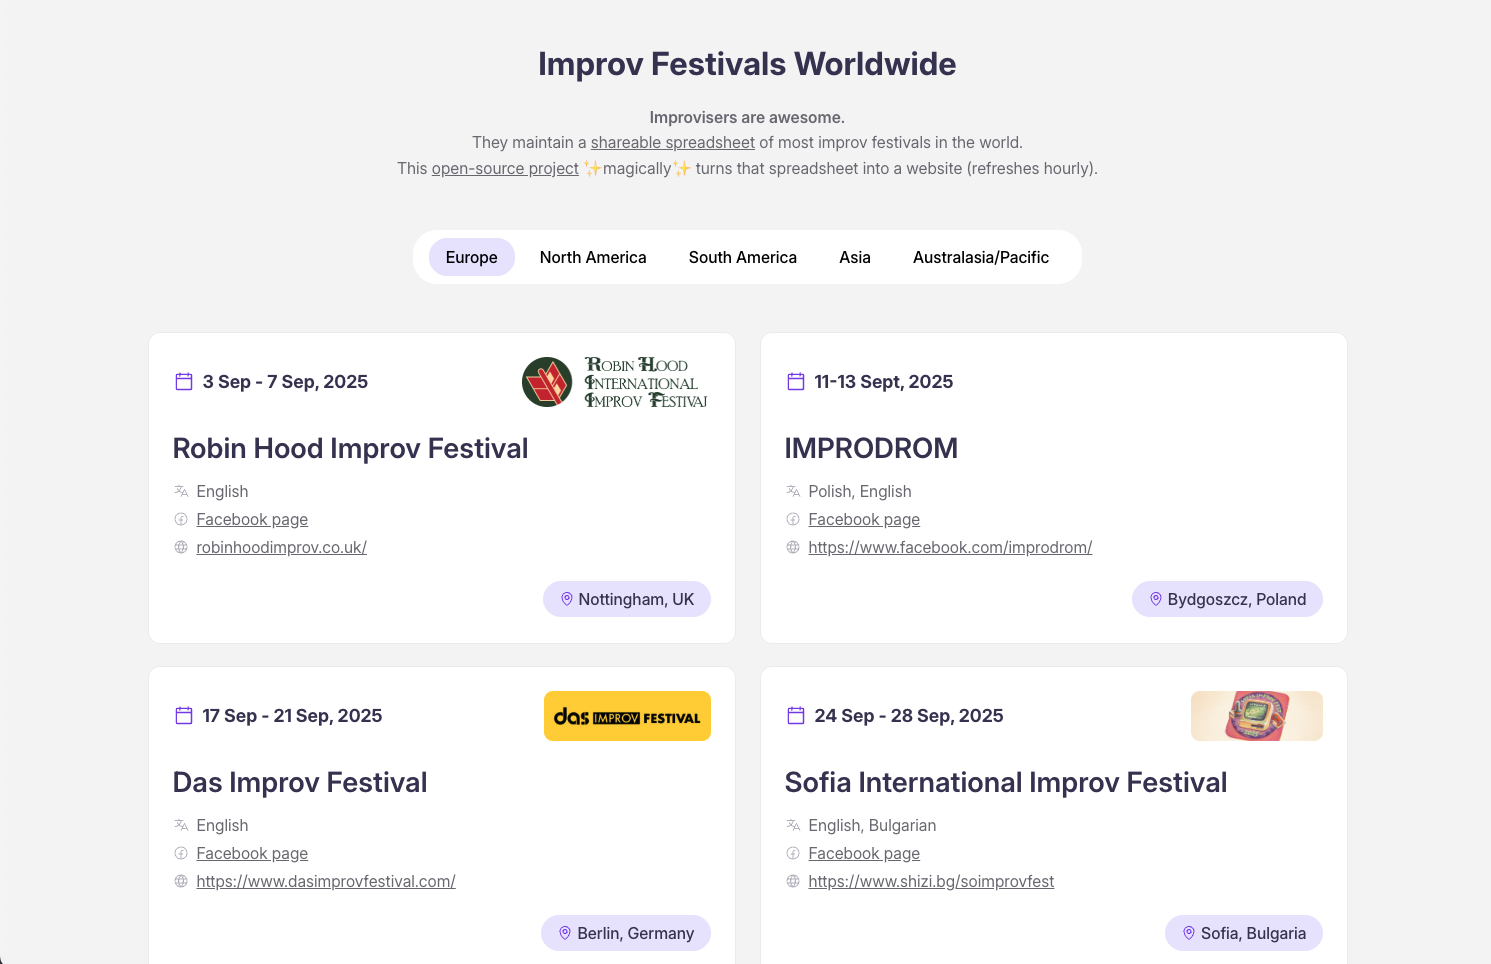
Task: Click calendar icon beside 3 Sep - 7 Sep
Action: pyautogui.click(x=184, y=381)
